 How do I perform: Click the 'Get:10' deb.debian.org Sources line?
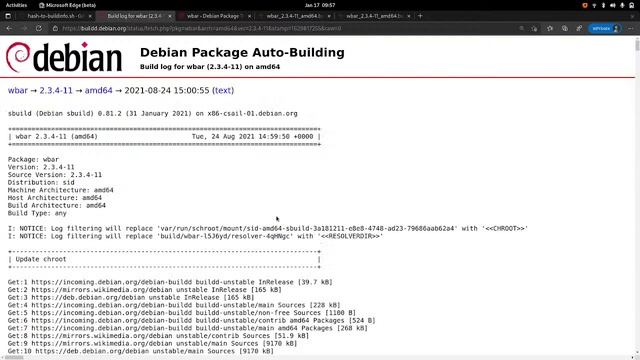[141, 351]
